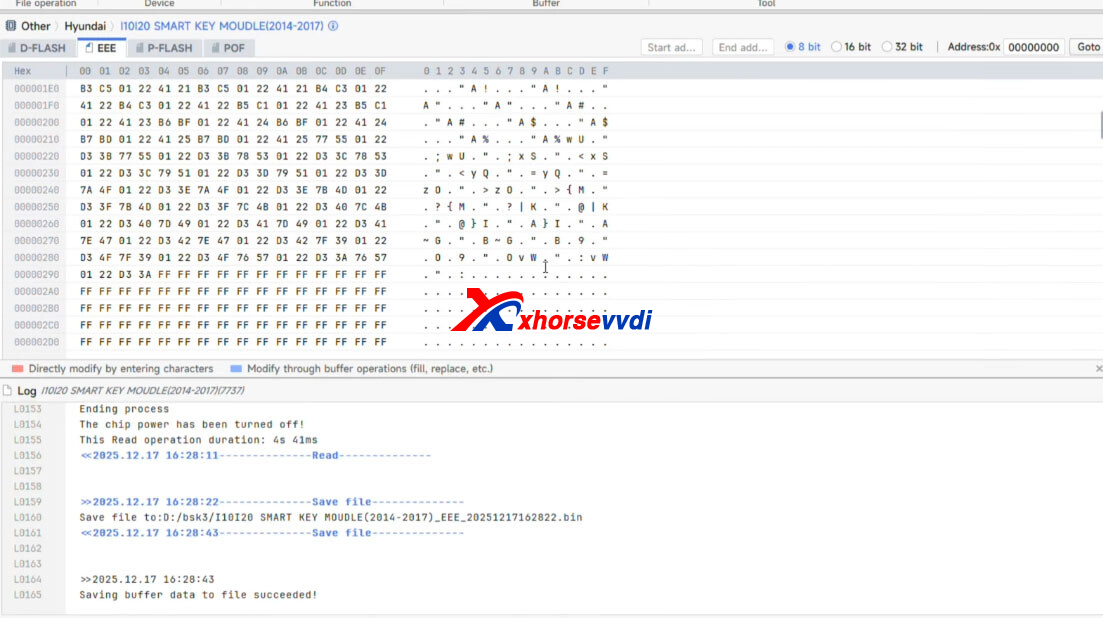1103x618 pixels.
Task: Open the Tool menu
Action: [766, 4]
